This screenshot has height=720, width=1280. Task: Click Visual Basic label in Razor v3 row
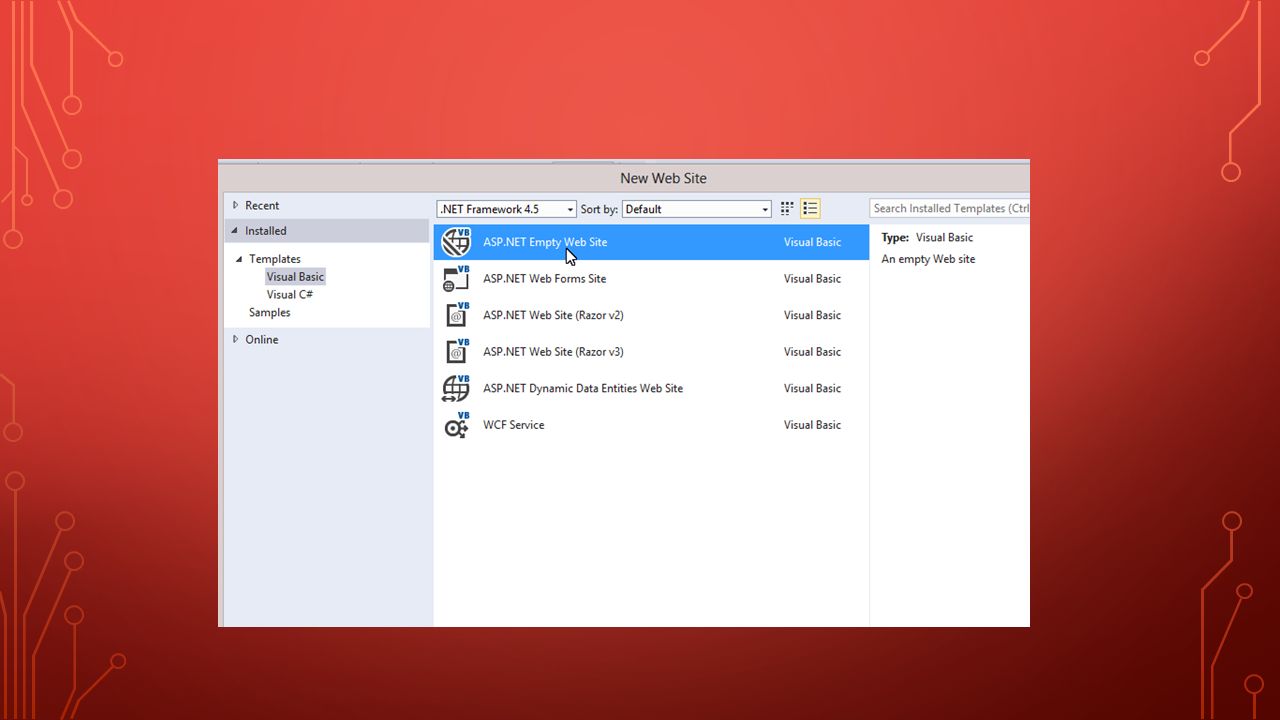(x=812, y=352)
